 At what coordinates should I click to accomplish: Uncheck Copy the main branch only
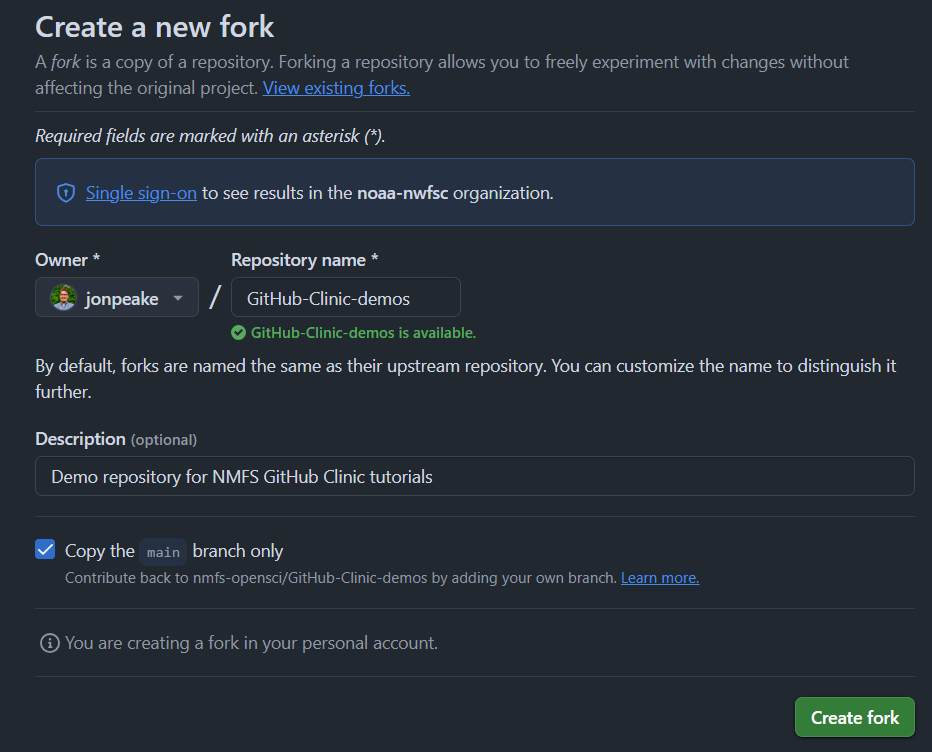pos(45,549)
